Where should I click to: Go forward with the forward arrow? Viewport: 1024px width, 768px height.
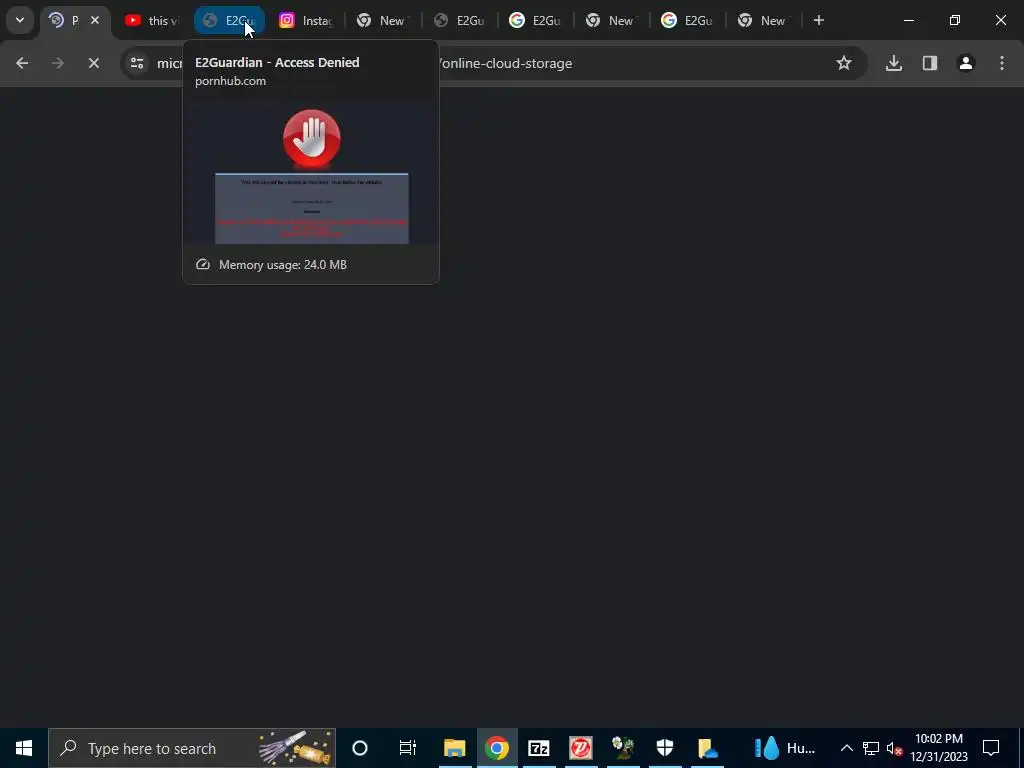tap(58, 63)
